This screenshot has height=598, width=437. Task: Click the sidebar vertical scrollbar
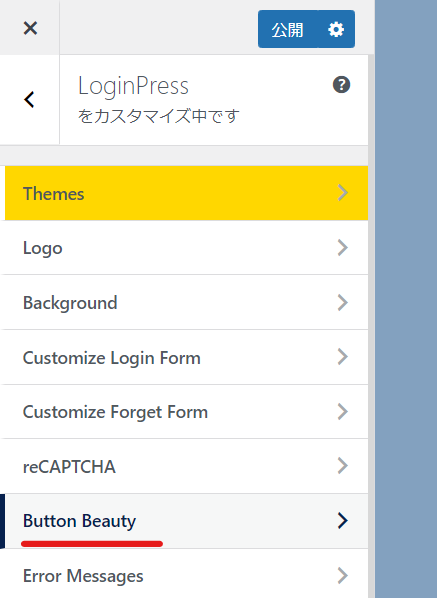371,326
